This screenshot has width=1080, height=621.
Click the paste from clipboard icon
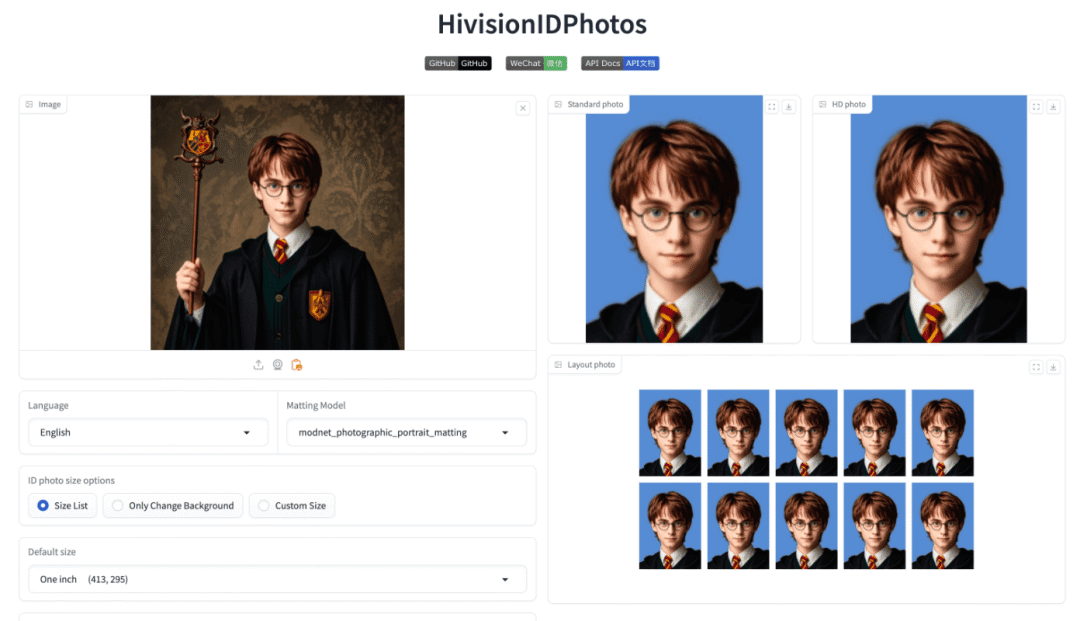point(297,365)
